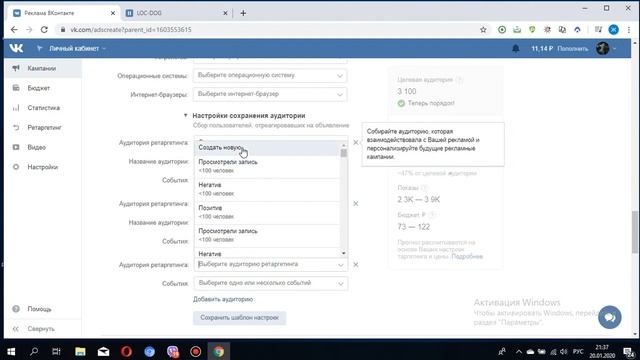Click Подробнее link in forecast

467,256
